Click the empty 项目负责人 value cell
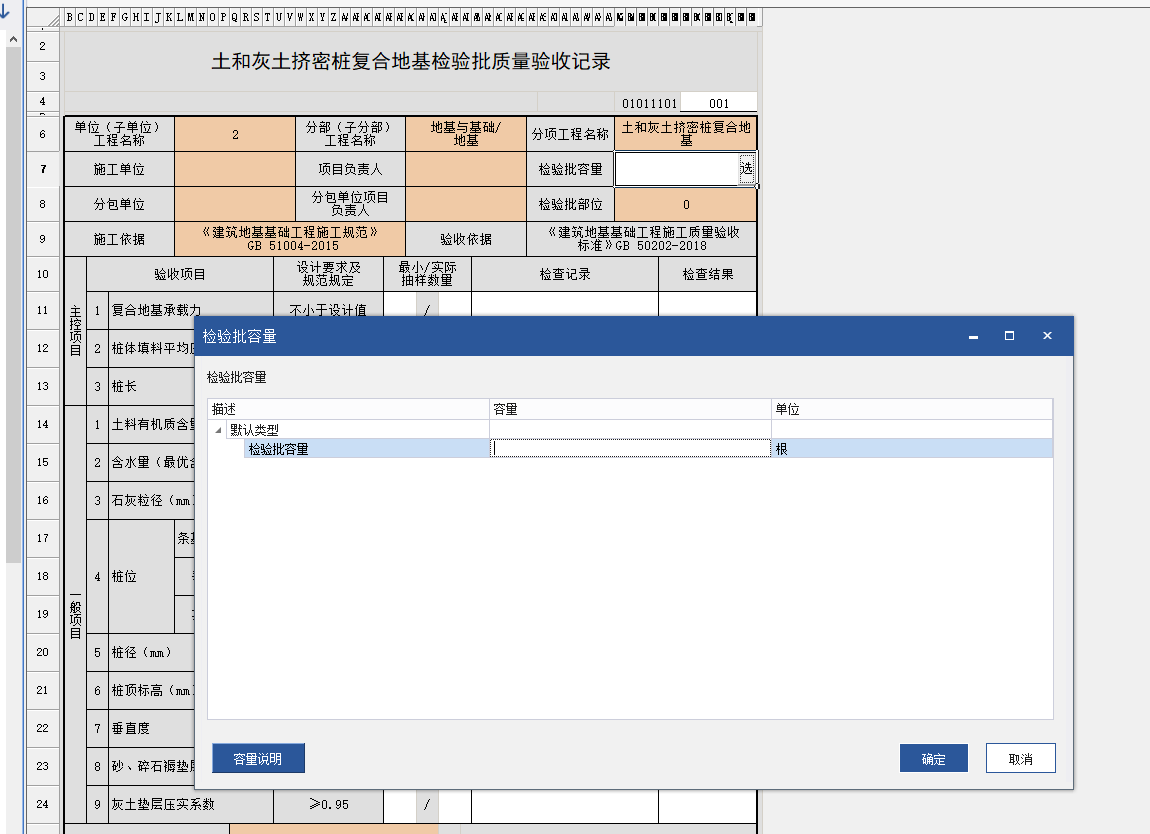This screenshot has height=834, width=1150. coord(466,169)
